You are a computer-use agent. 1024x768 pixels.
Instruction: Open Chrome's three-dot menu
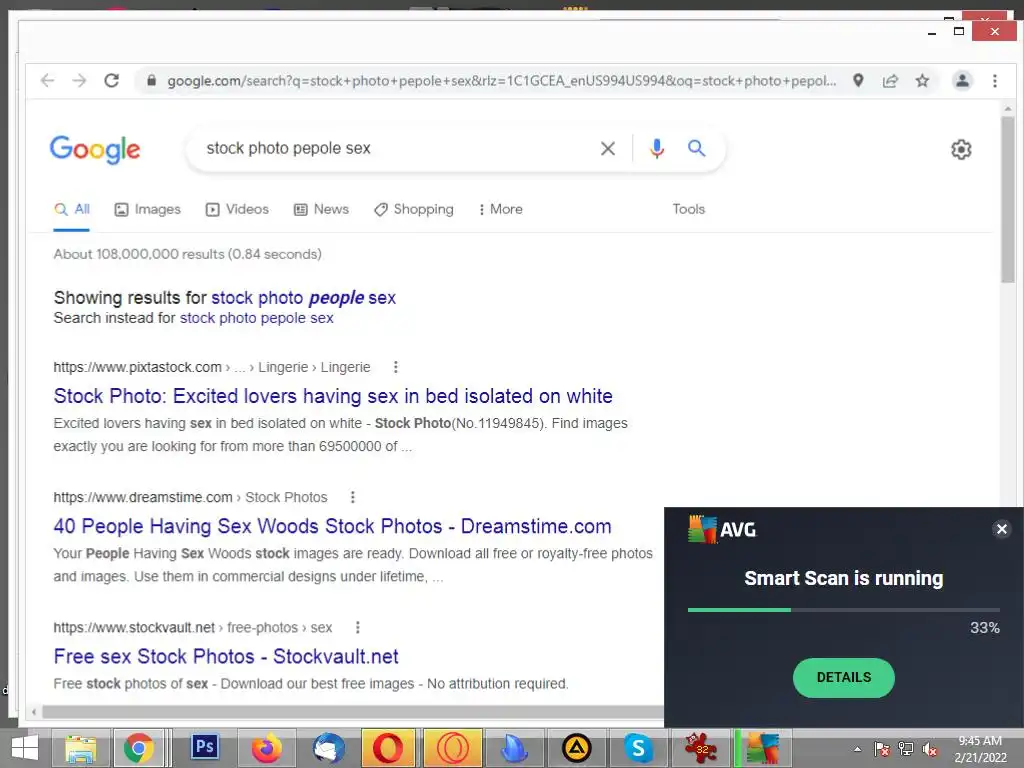[995, 80]
